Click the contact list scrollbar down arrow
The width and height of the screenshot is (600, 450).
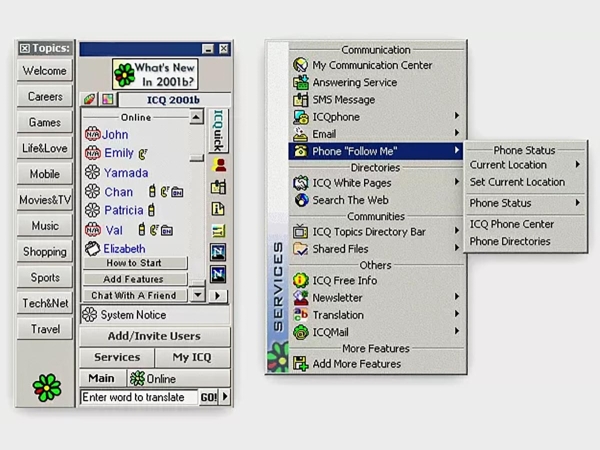(197, 295)
